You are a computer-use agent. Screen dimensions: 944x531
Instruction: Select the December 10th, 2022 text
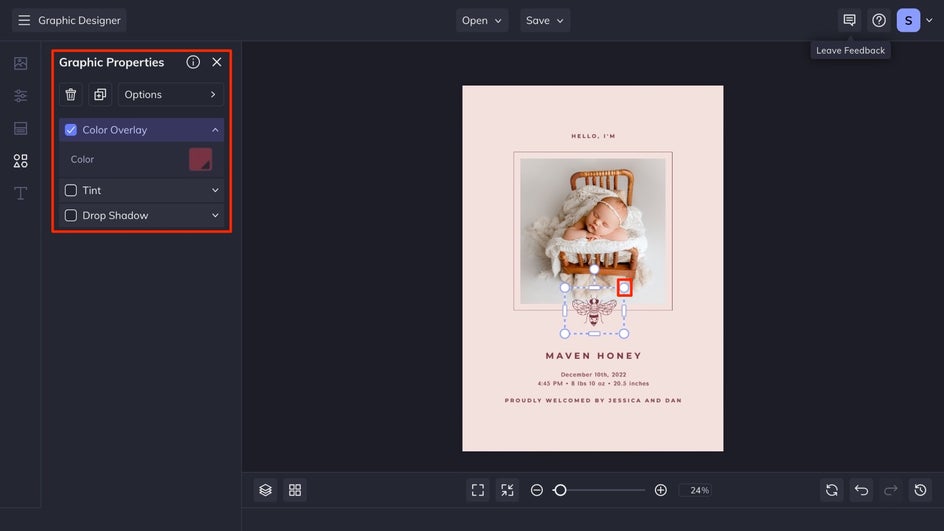593,374
